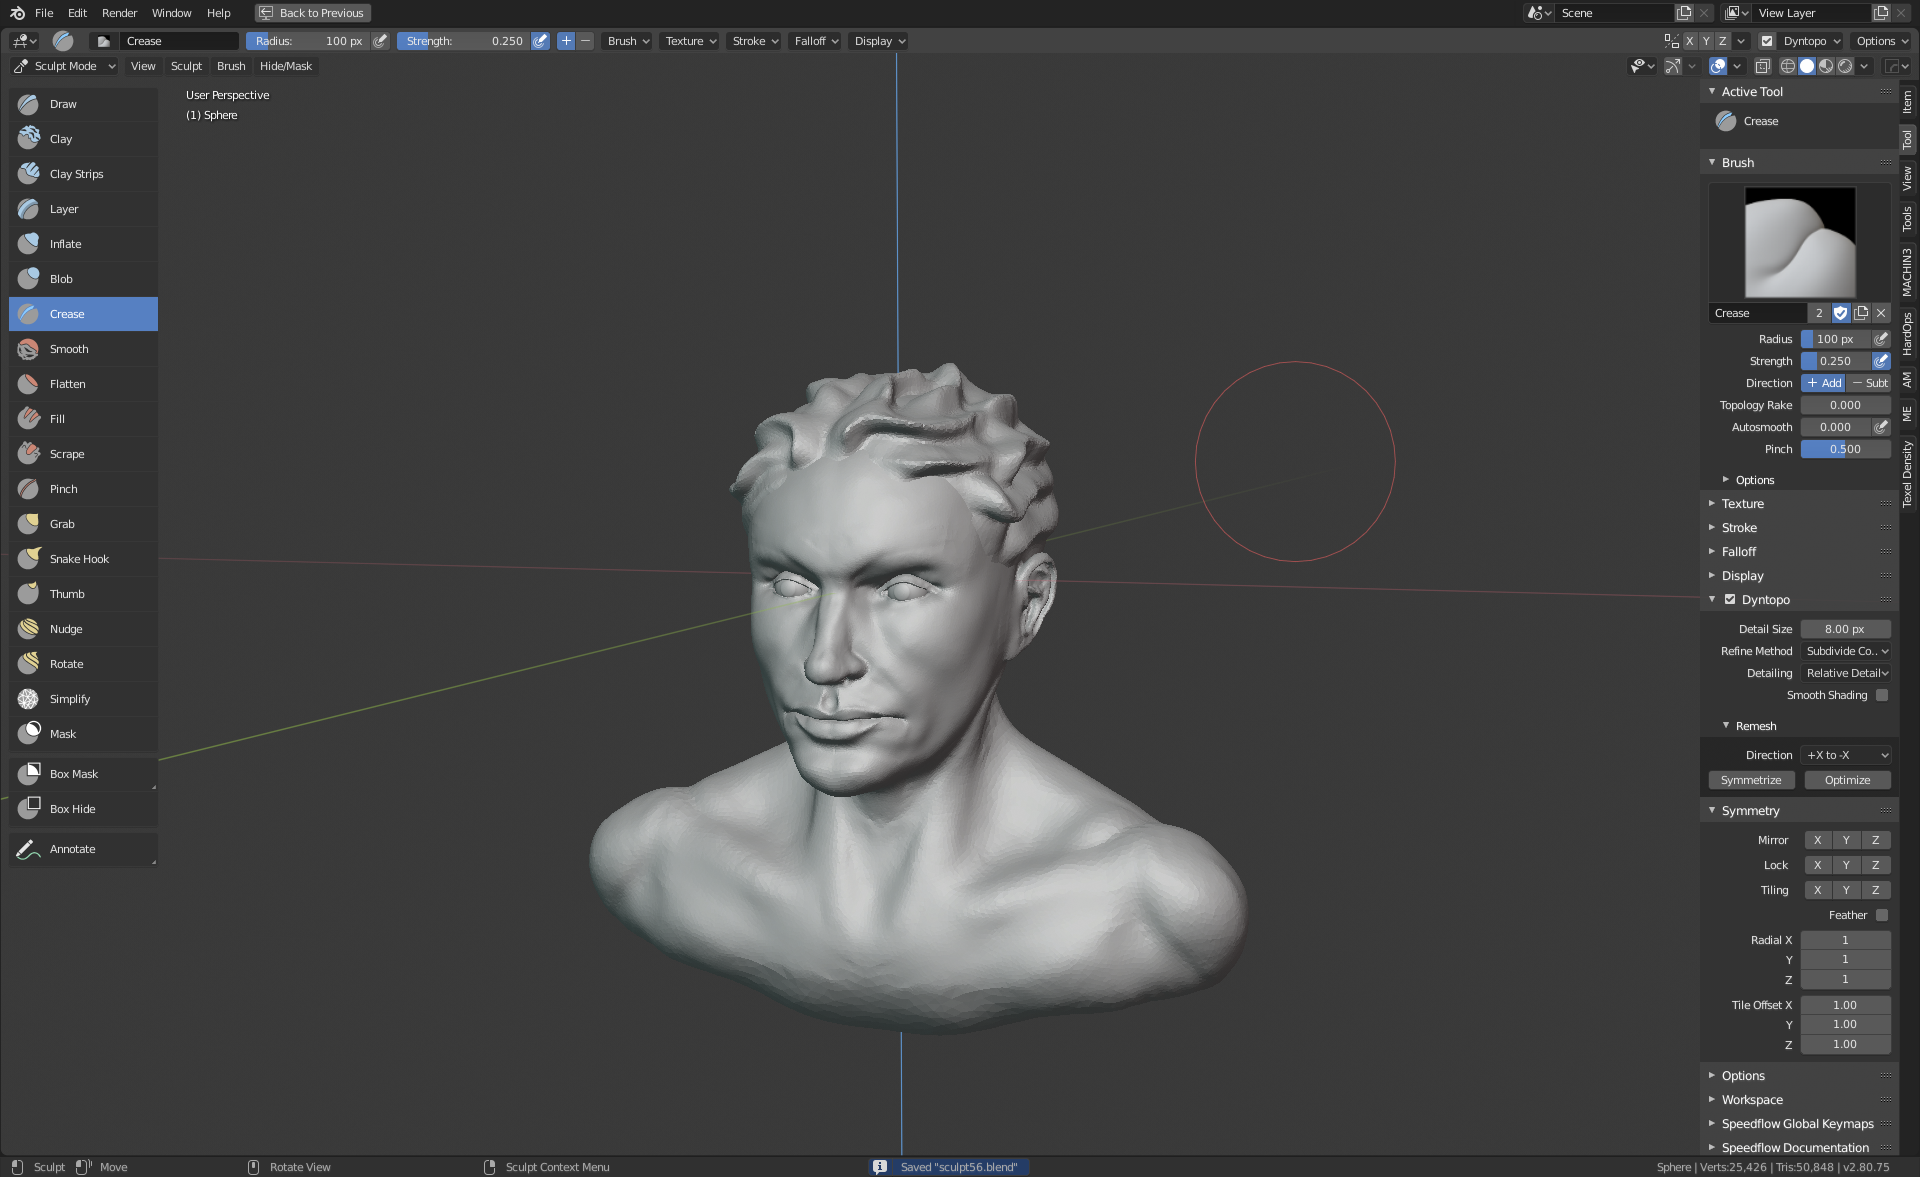
Task: Adjust the Pinch slider in Brush panel
Action: click(1845, 449)
